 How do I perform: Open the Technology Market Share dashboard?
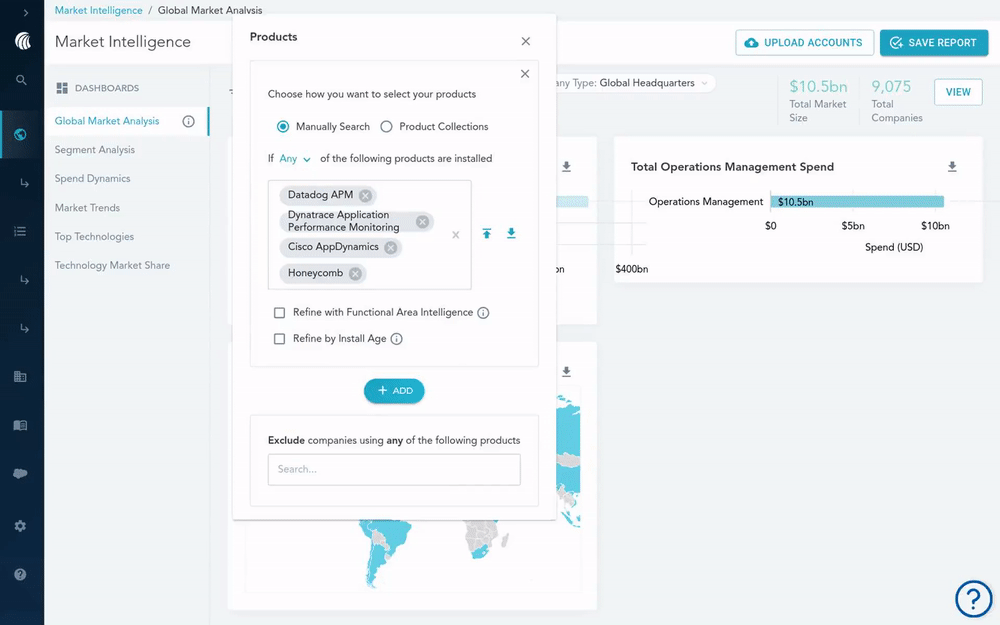(x=112, y=265)
